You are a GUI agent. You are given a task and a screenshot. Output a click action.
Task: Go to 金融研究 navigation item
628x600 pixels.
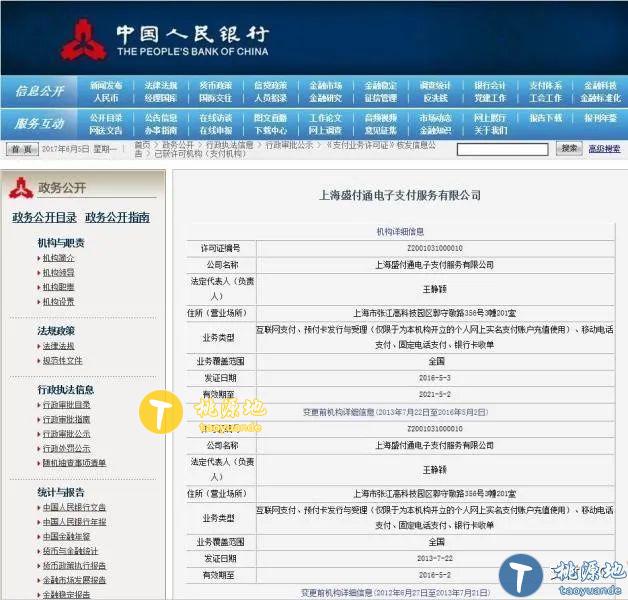(326, 98)
